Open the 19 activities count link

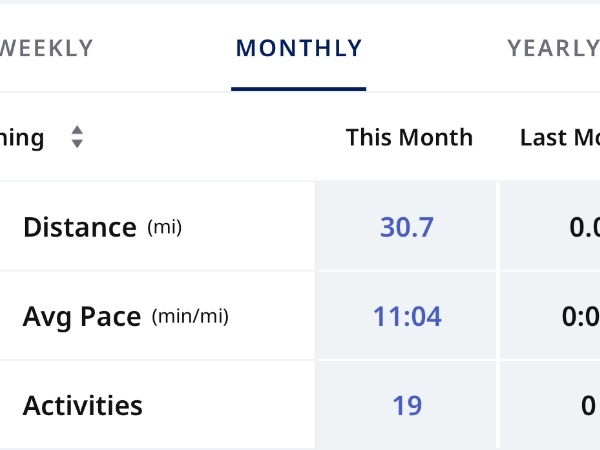tap(407, 406)
